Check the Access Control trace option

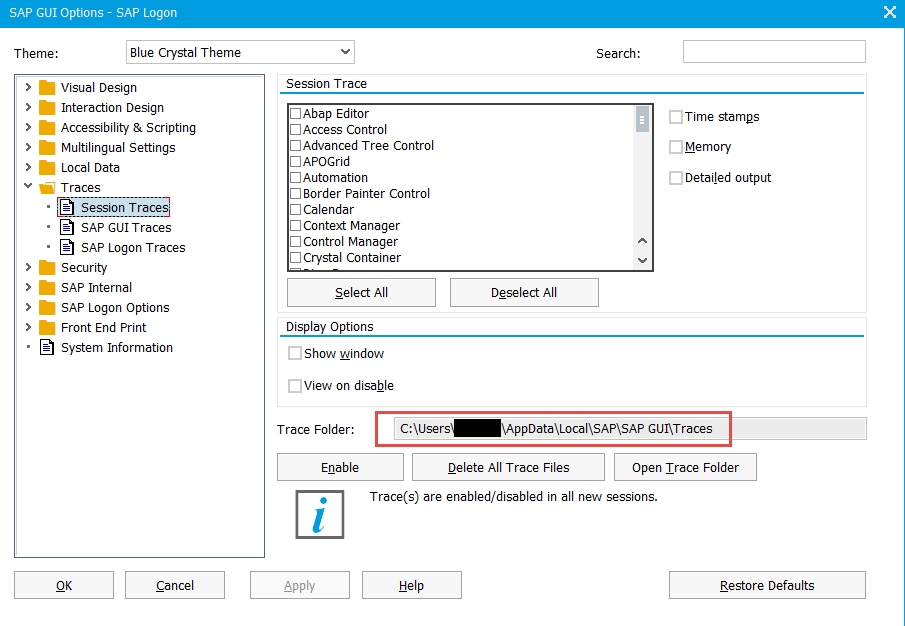point(296,130)
